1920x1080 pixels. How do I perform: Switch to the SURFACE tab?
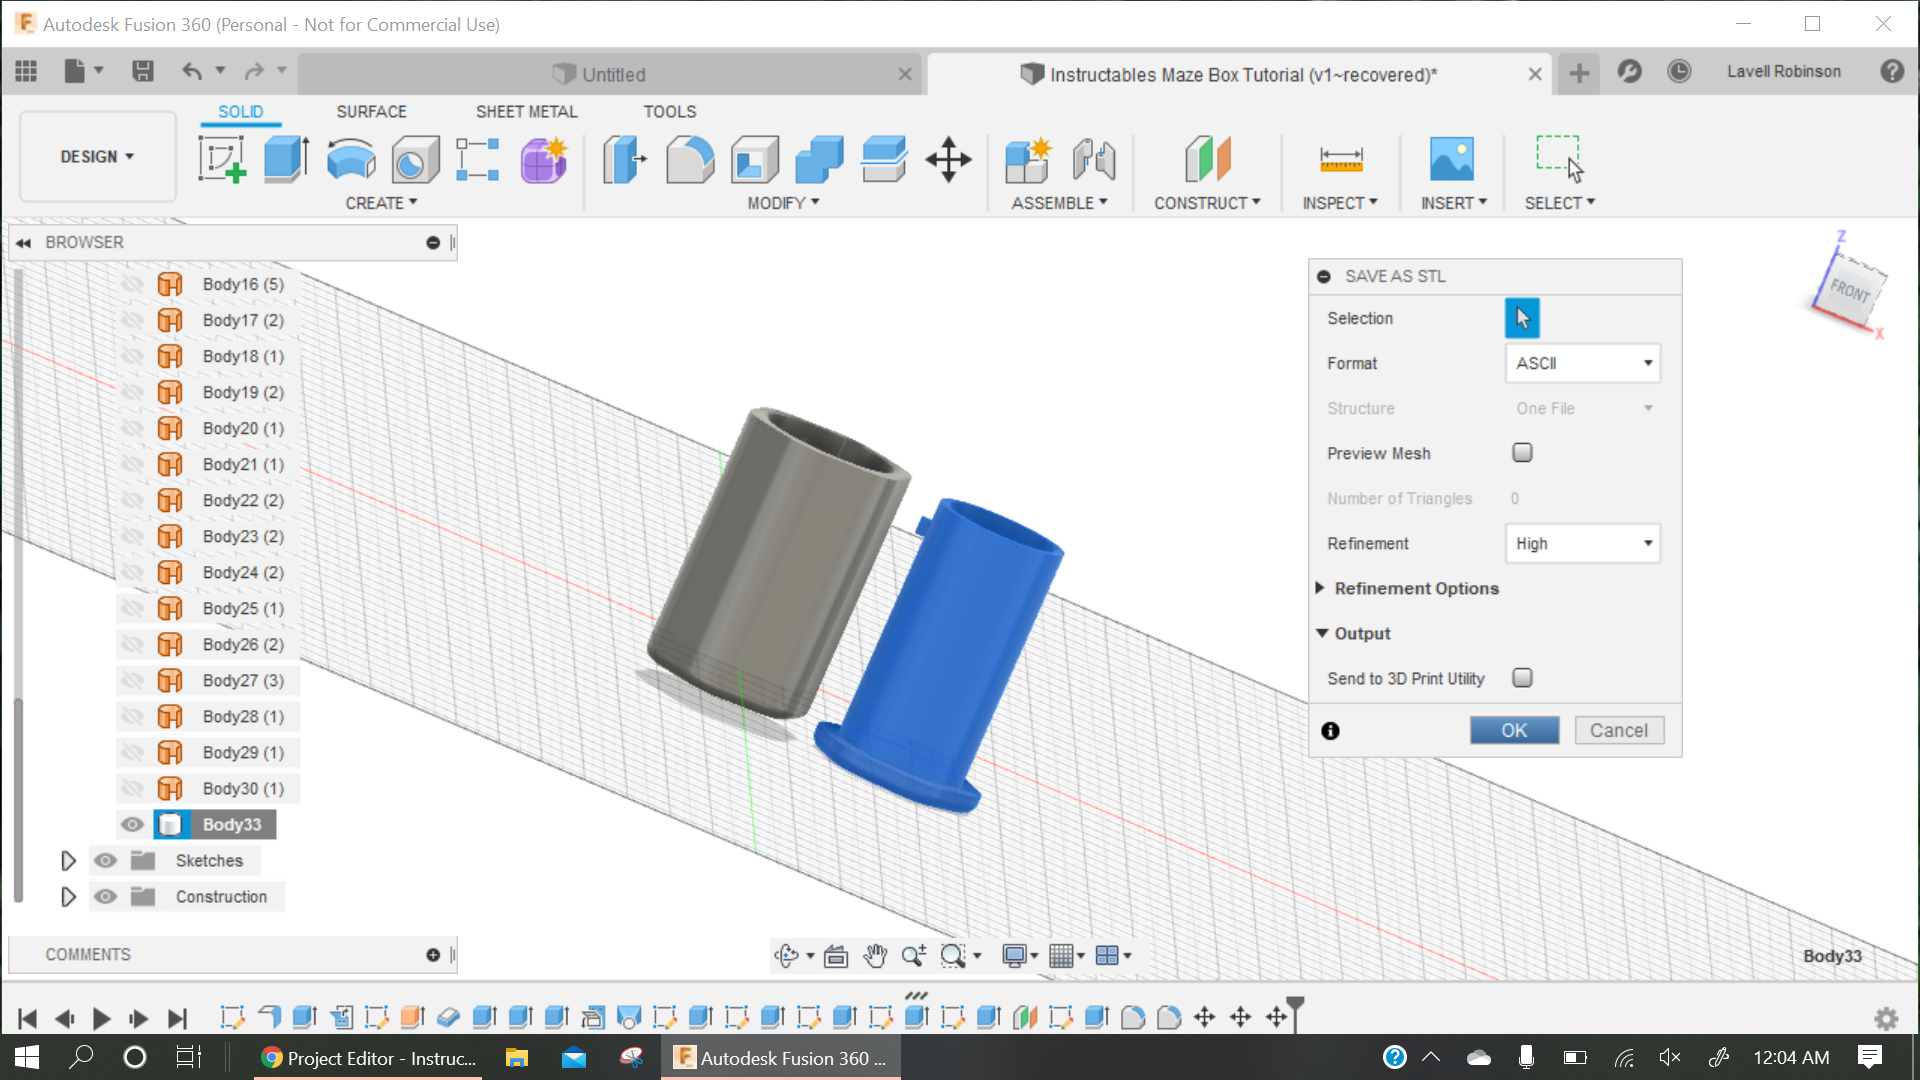(371, 112)
